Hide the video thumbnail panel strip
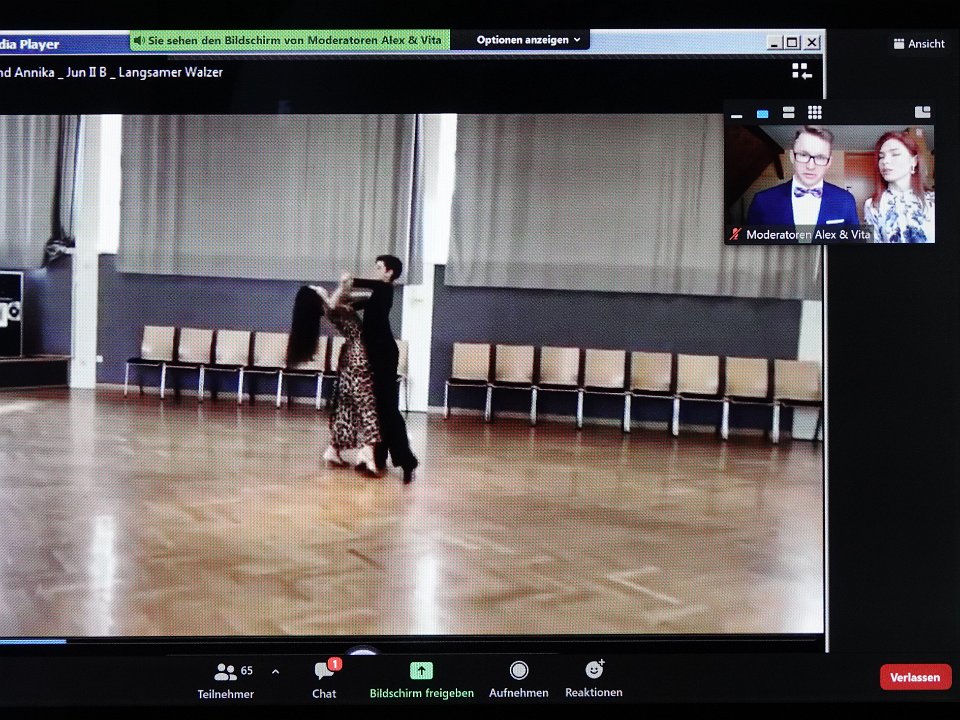Screen dimensions: 960x720 click(737, 114)
